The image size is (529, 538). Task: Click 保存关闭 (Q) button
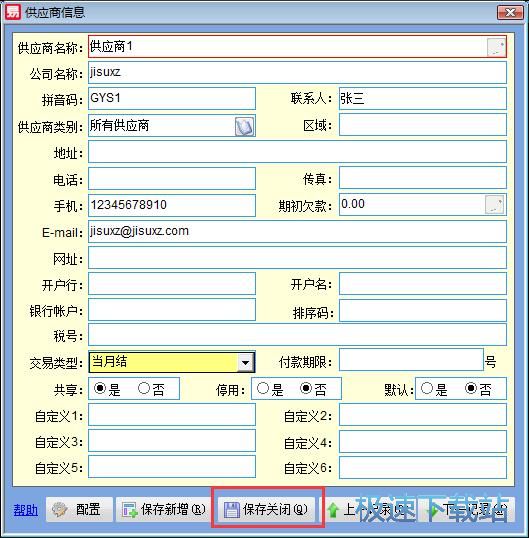click(267, 509)
